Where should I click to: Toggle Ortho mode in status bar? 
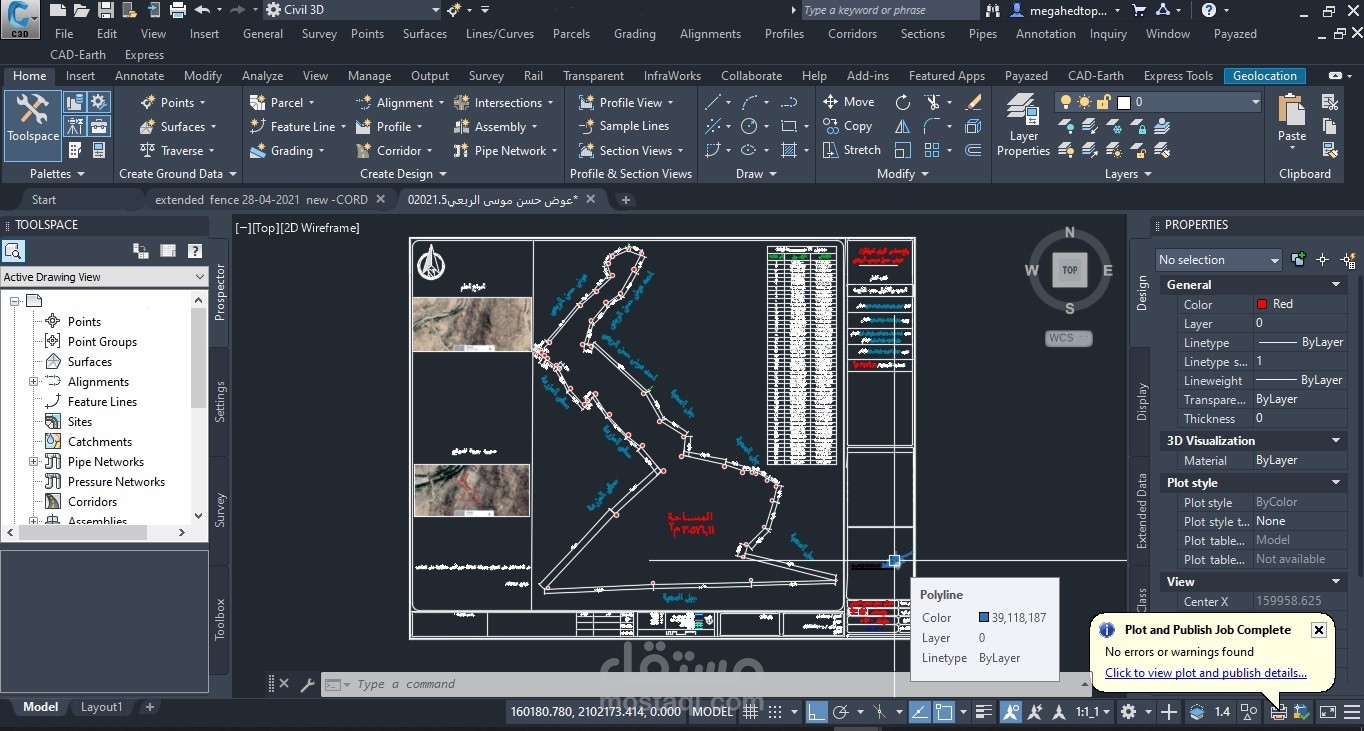pos(817,712)
